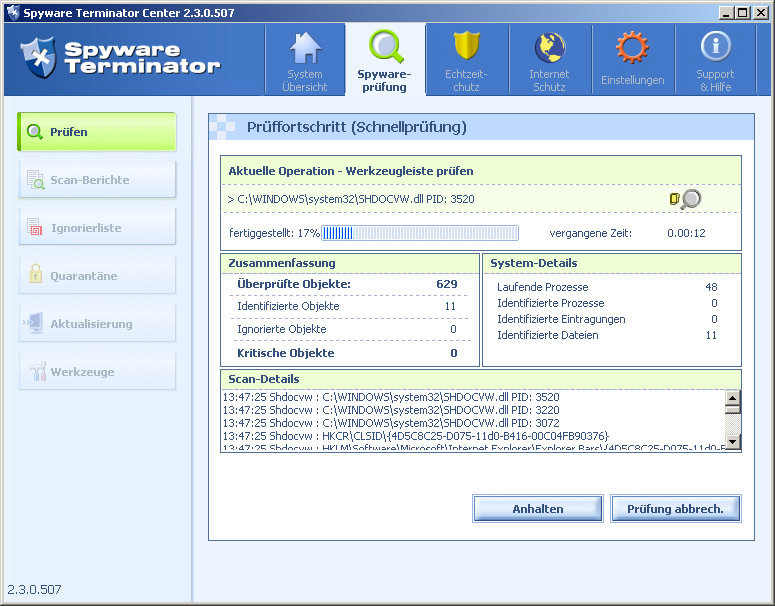Viewport: 775px width, 606px height.
Task: Maximize the Spyware Terminator window
Action: [x=742, y=13]
